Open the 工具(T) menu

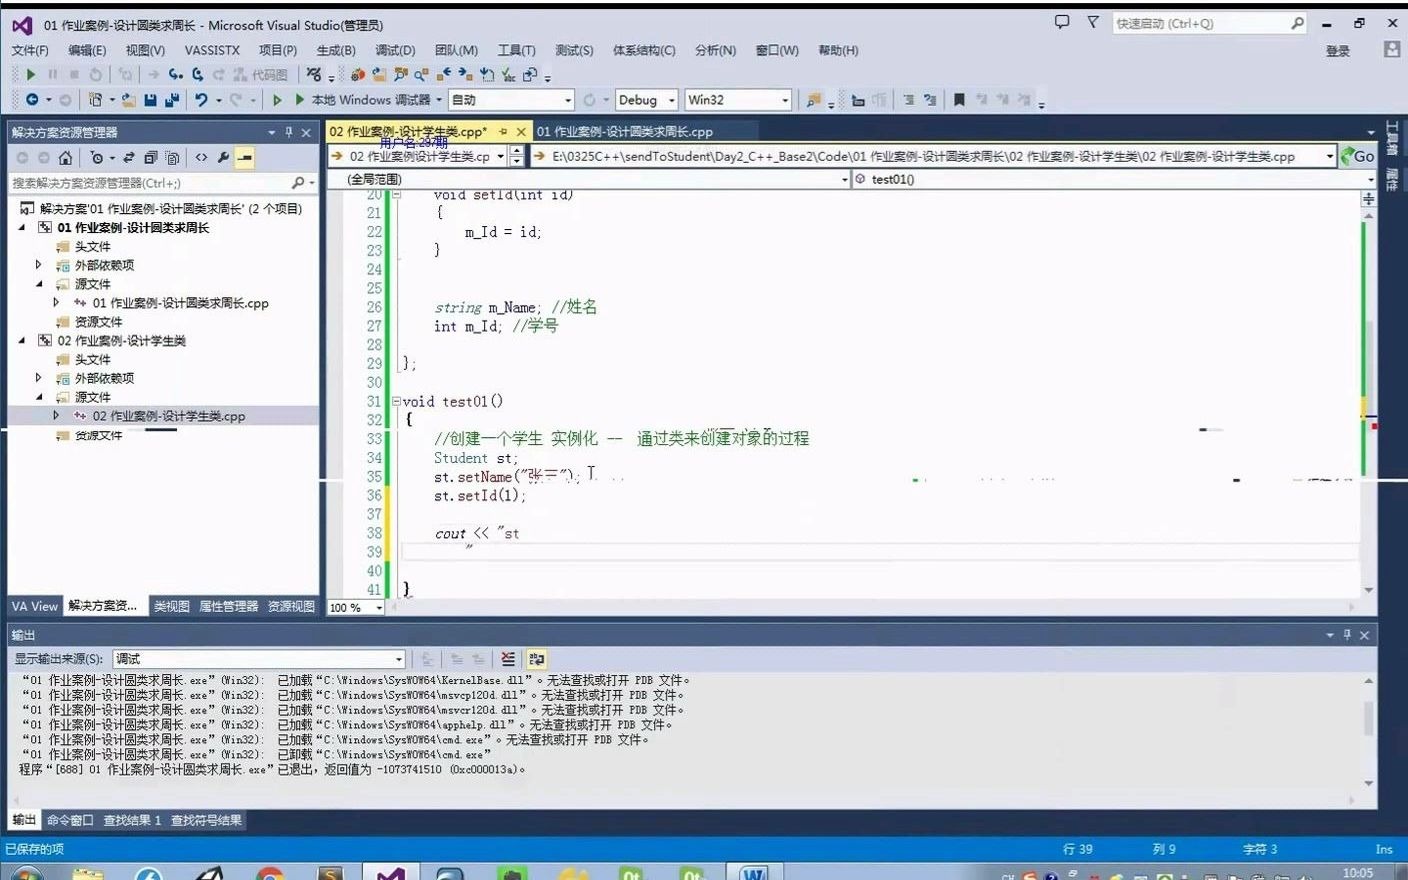click(x=517, y=50)
